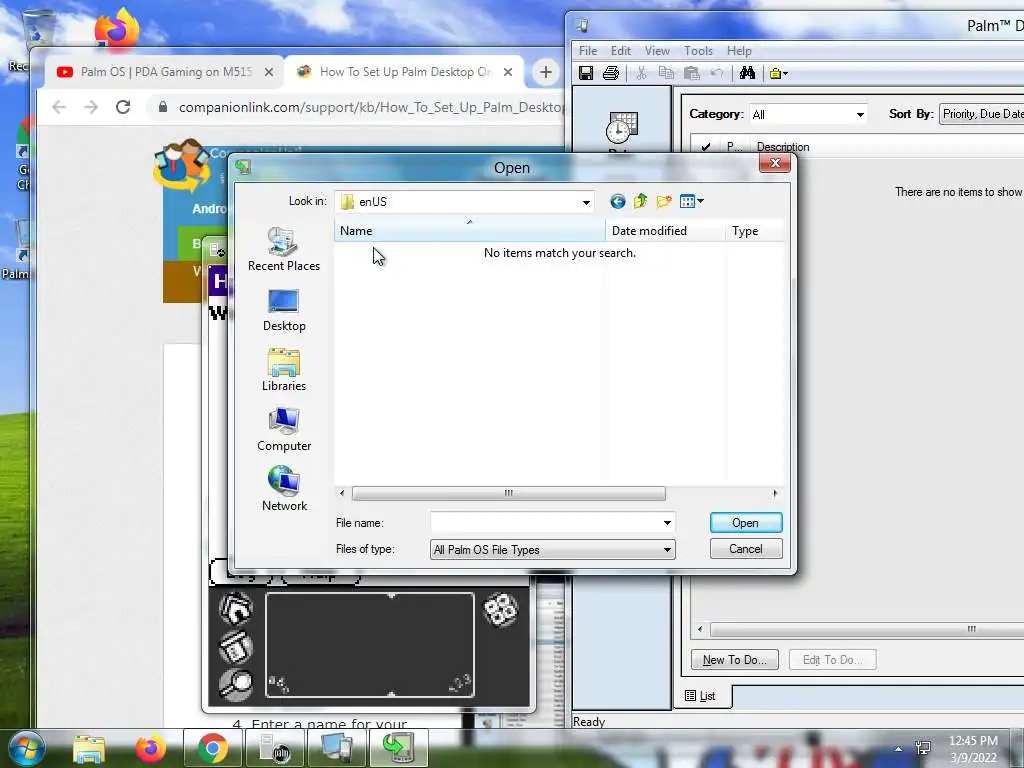Click the Paste icon in Palm Desktop toolbar
Viewport: 1024px width, 768px height.
tap(692, 73)
